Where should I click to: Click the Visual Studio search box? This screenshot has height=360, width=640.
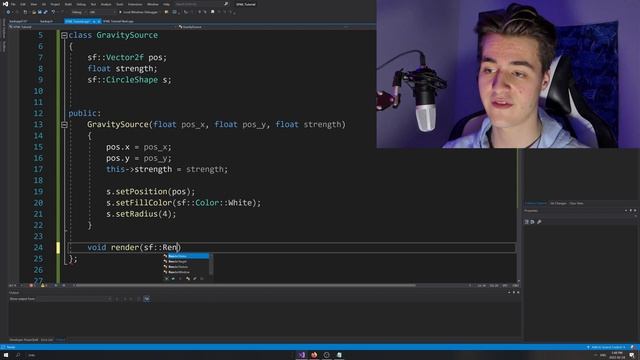[x=201, y=4]
